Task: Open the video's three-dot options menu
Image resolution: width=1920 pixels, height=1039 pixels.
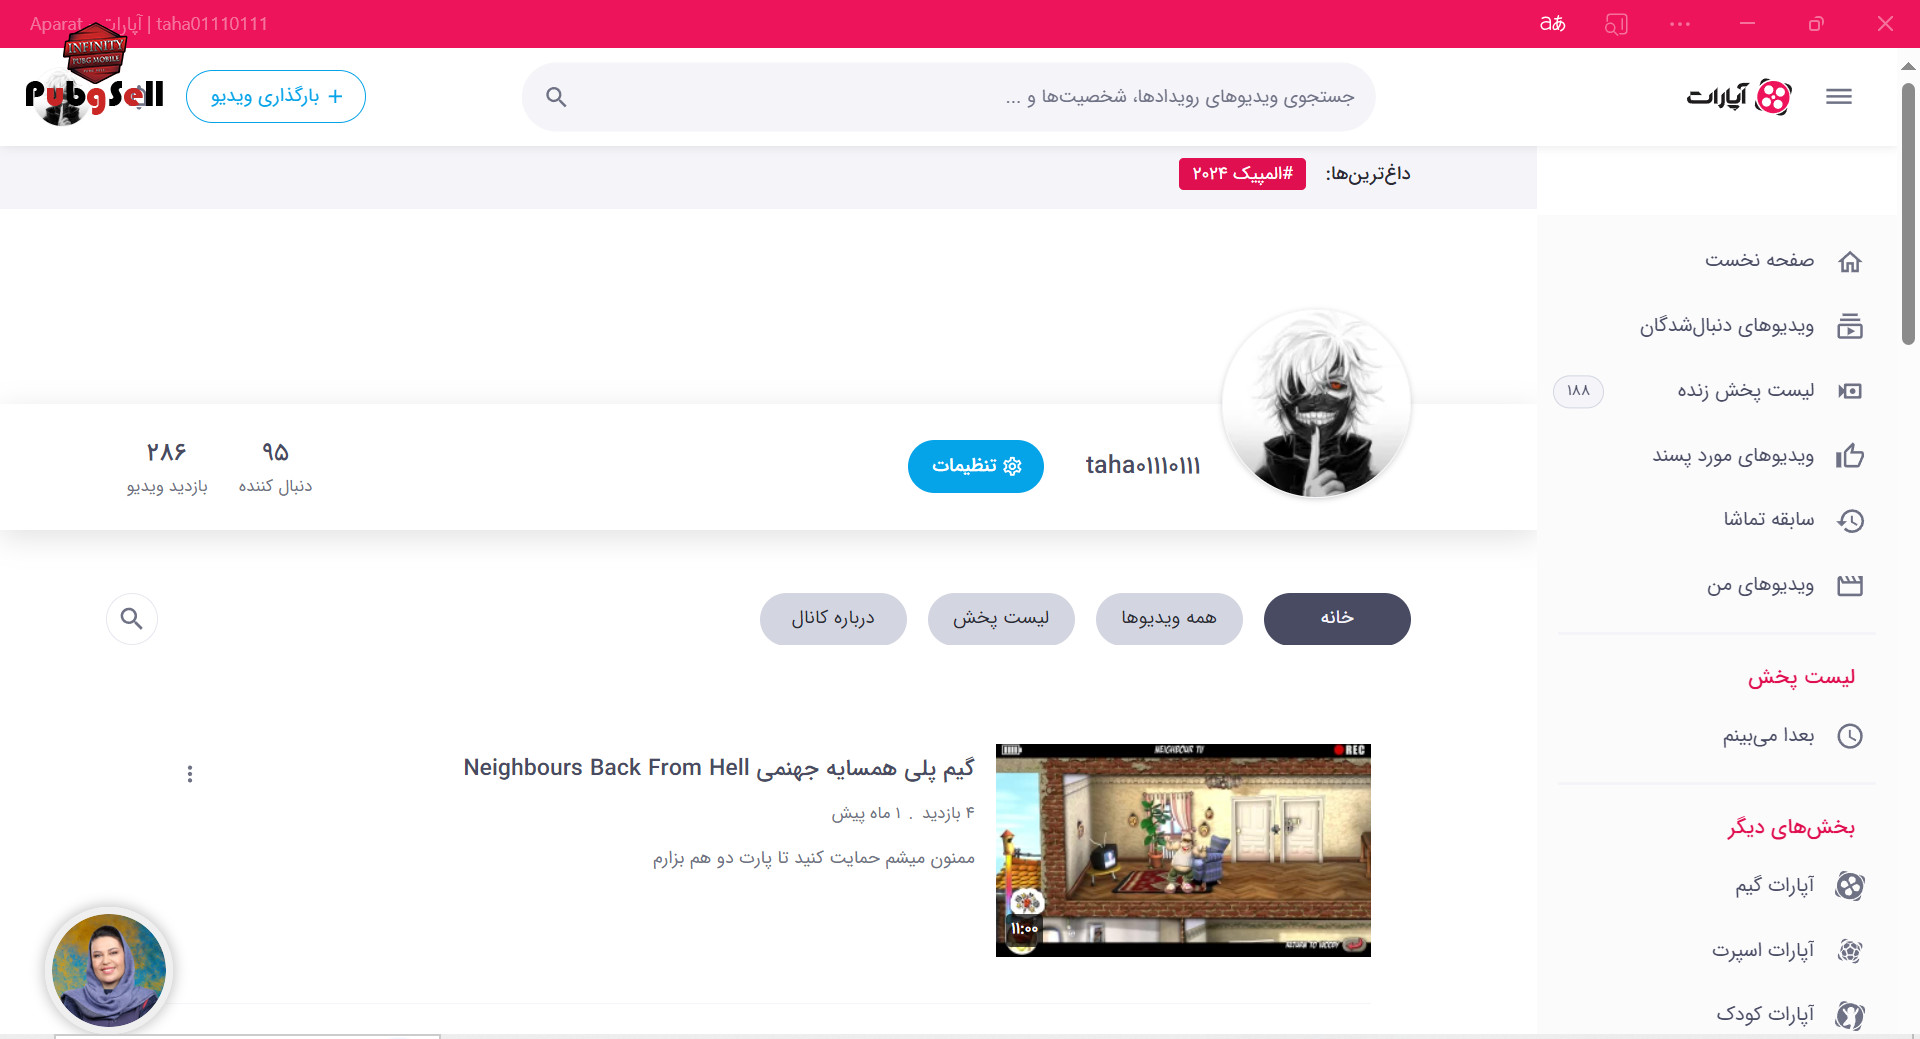Action: 190,774
